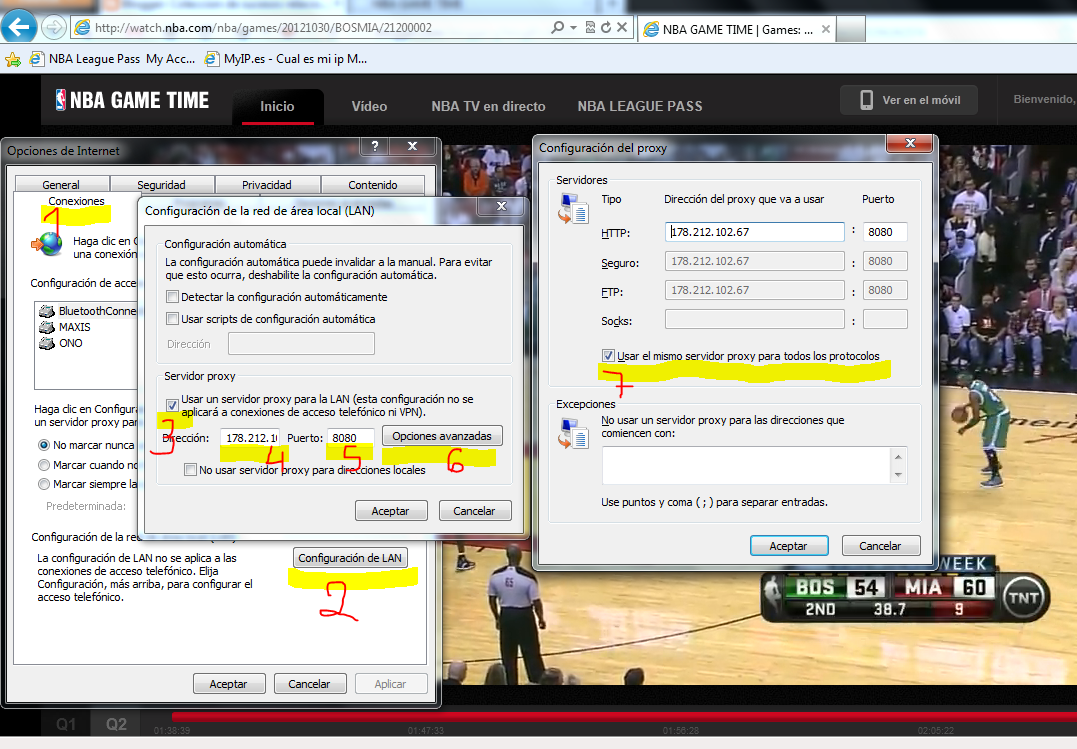Stop loading with the X icon in address bar
The height and width of the screenshot is (749, 1077).
tap(622, 27)
